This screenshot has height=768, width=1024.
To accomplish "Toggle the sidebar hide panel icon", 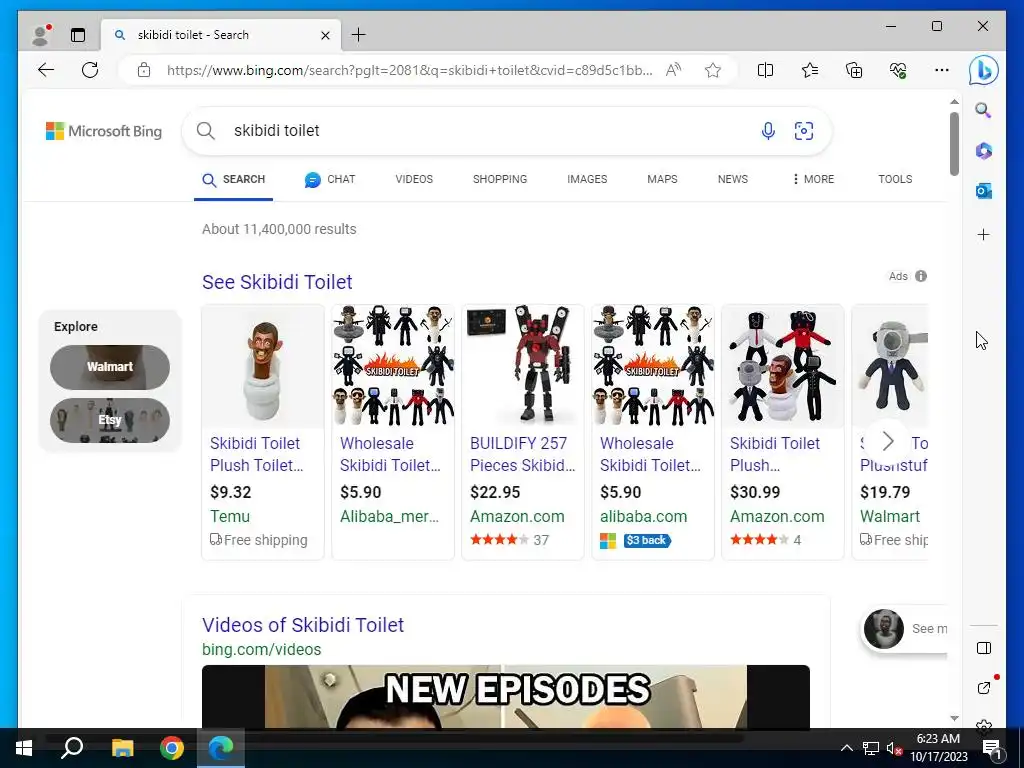I will [984, 648].
